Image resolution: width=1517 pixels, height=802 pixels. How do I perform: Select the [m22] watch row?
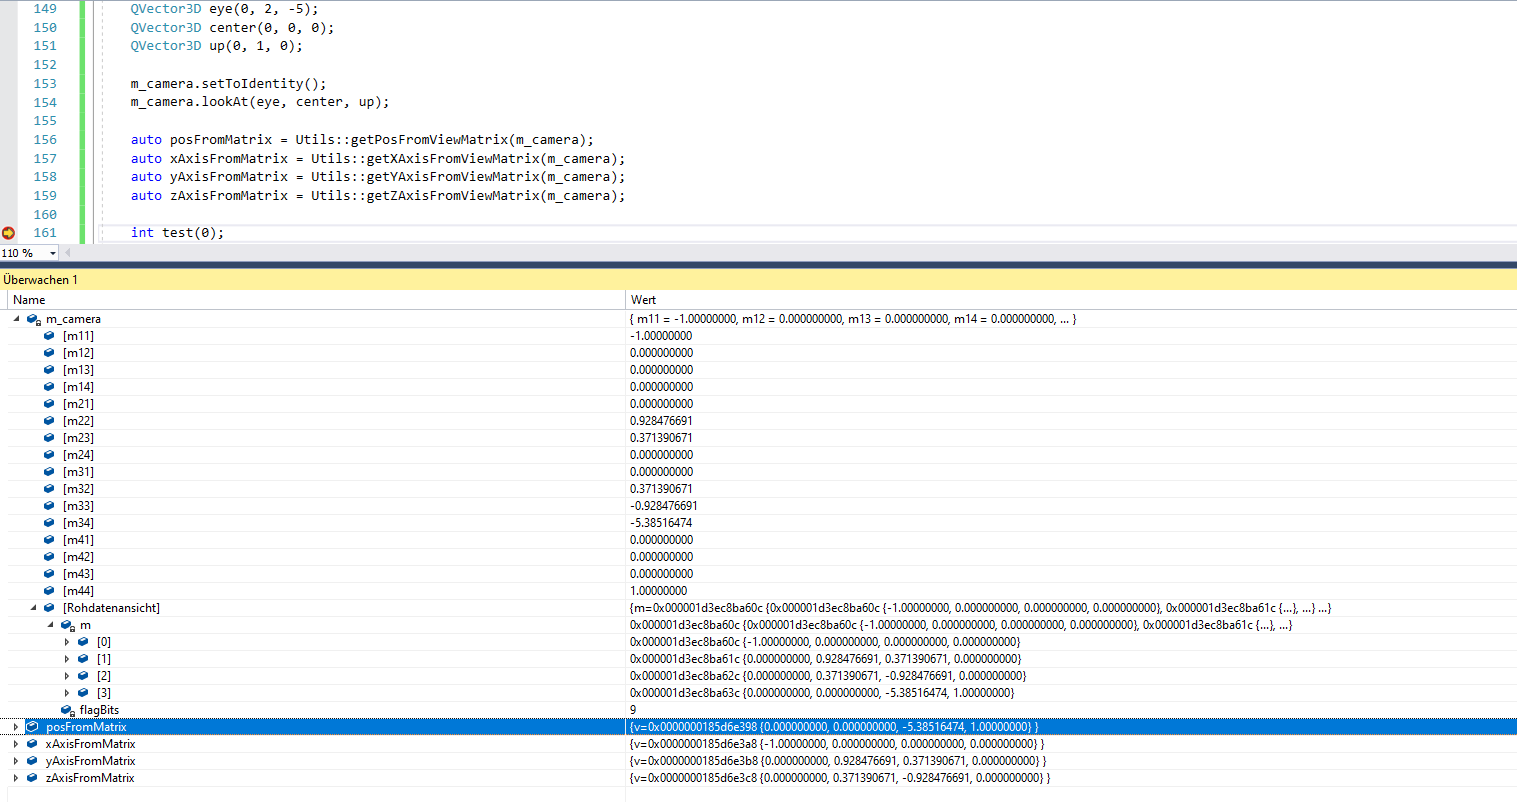point(78,421)
